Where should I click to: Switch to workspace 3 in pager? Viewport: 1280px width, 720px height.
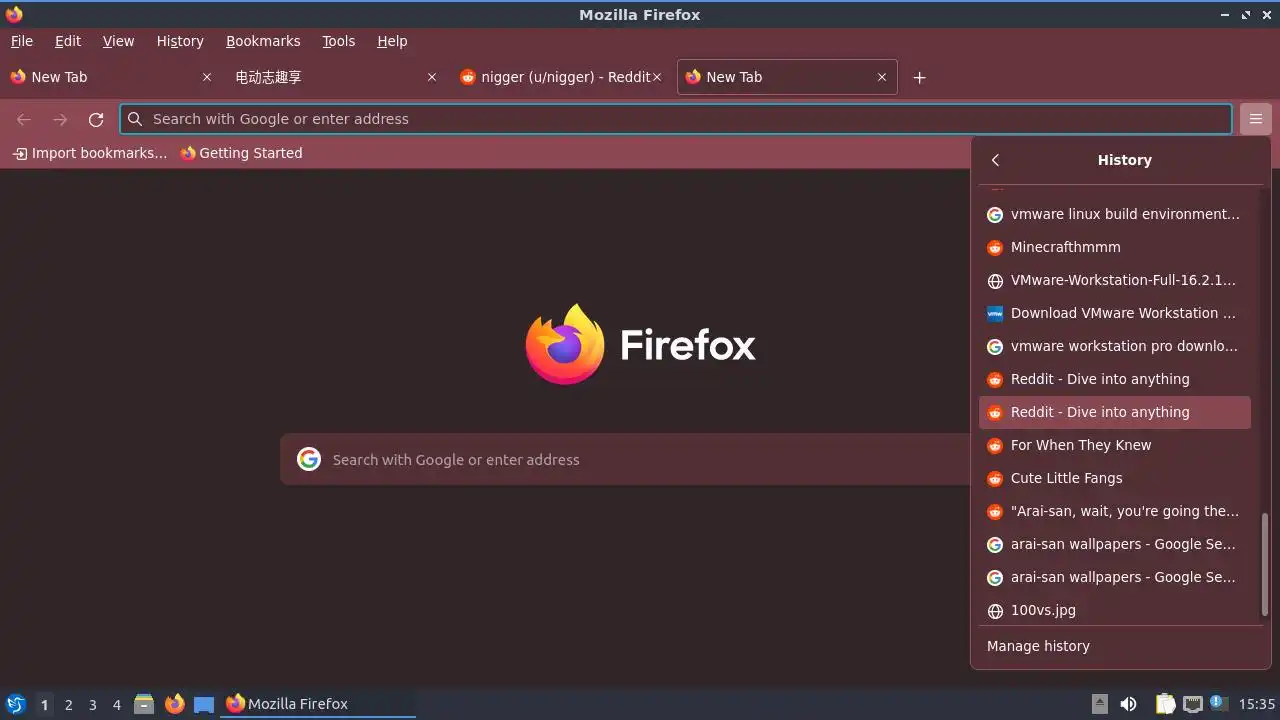coord(92,704)
